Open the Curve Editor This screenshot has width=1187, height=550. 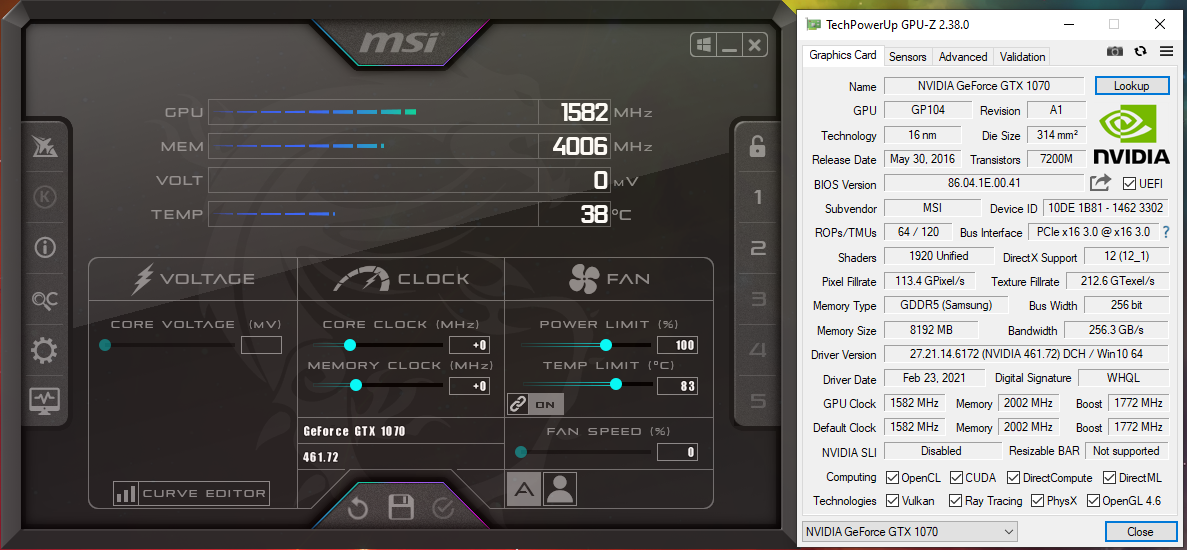point(192,494)
